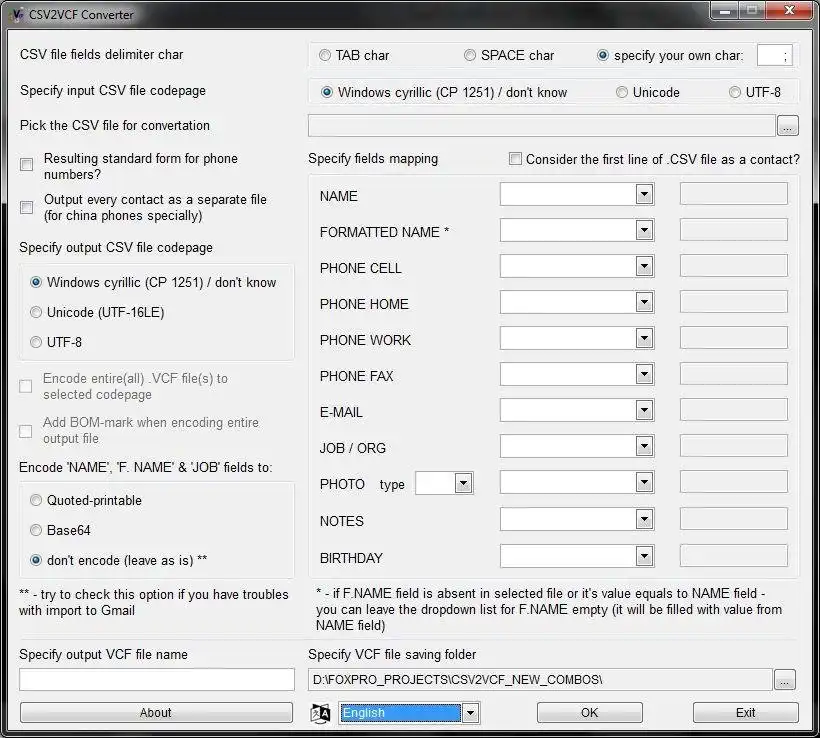Open the PHOTO type dropdown

coord(463,483)
